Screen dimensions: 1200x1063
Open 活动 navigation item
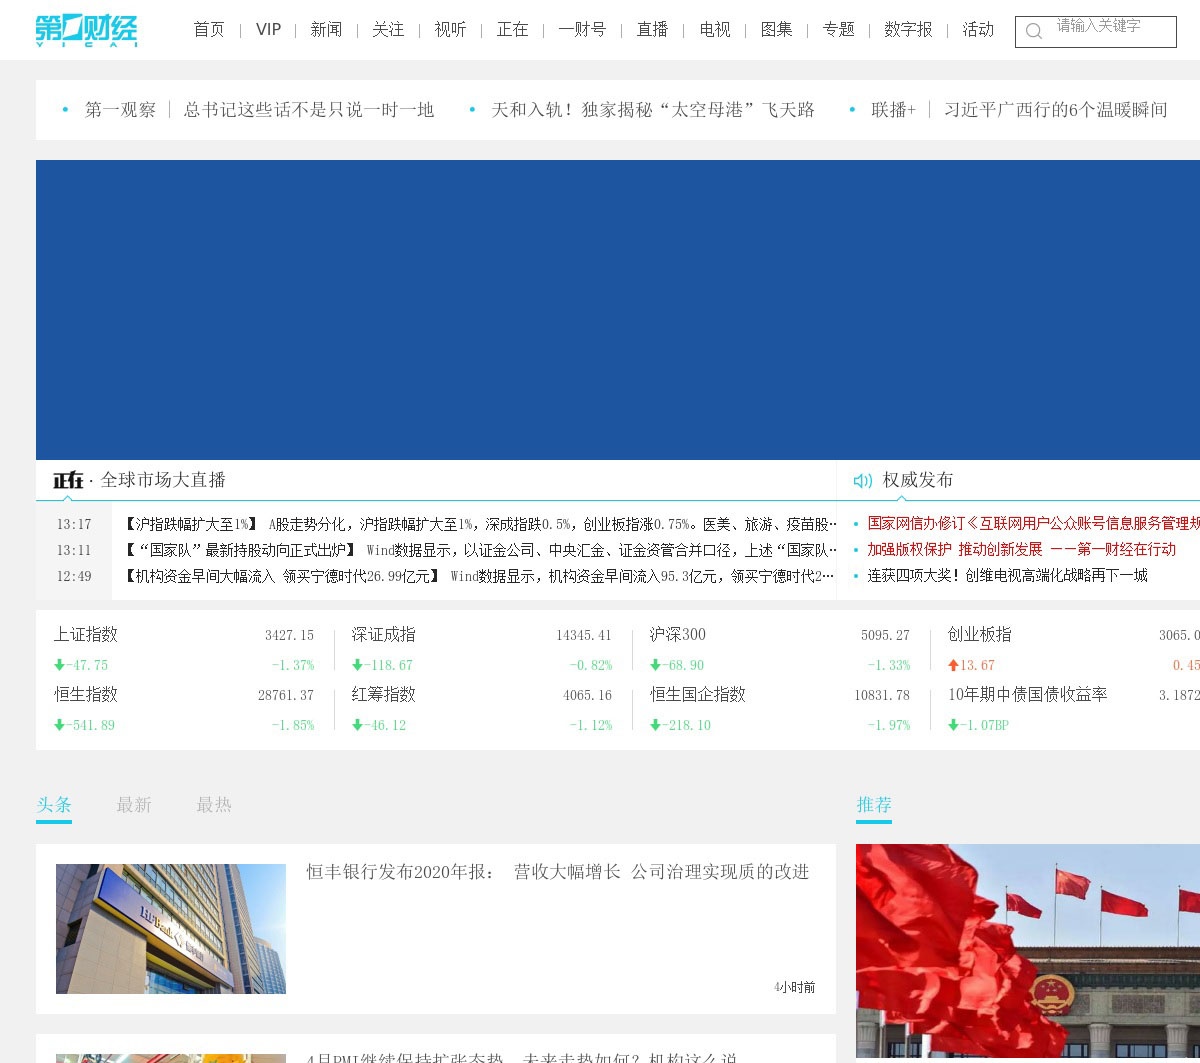click(x=978, y=30)
